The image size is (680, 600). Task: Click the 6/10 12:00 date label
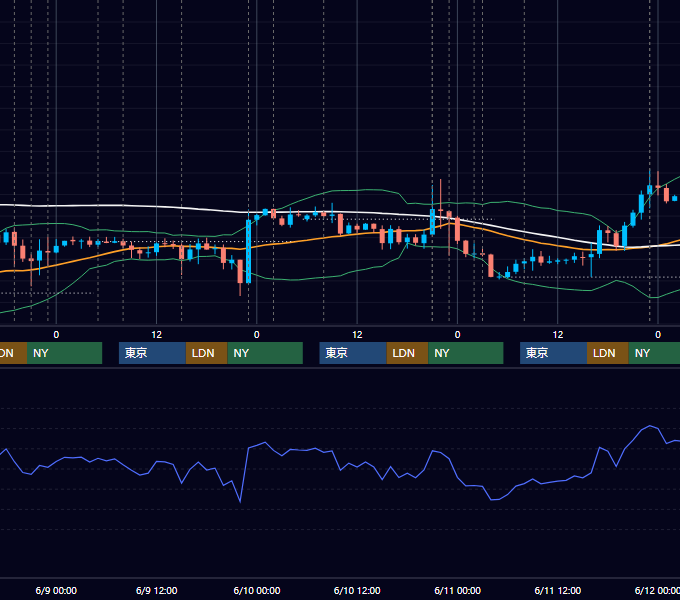357,590
